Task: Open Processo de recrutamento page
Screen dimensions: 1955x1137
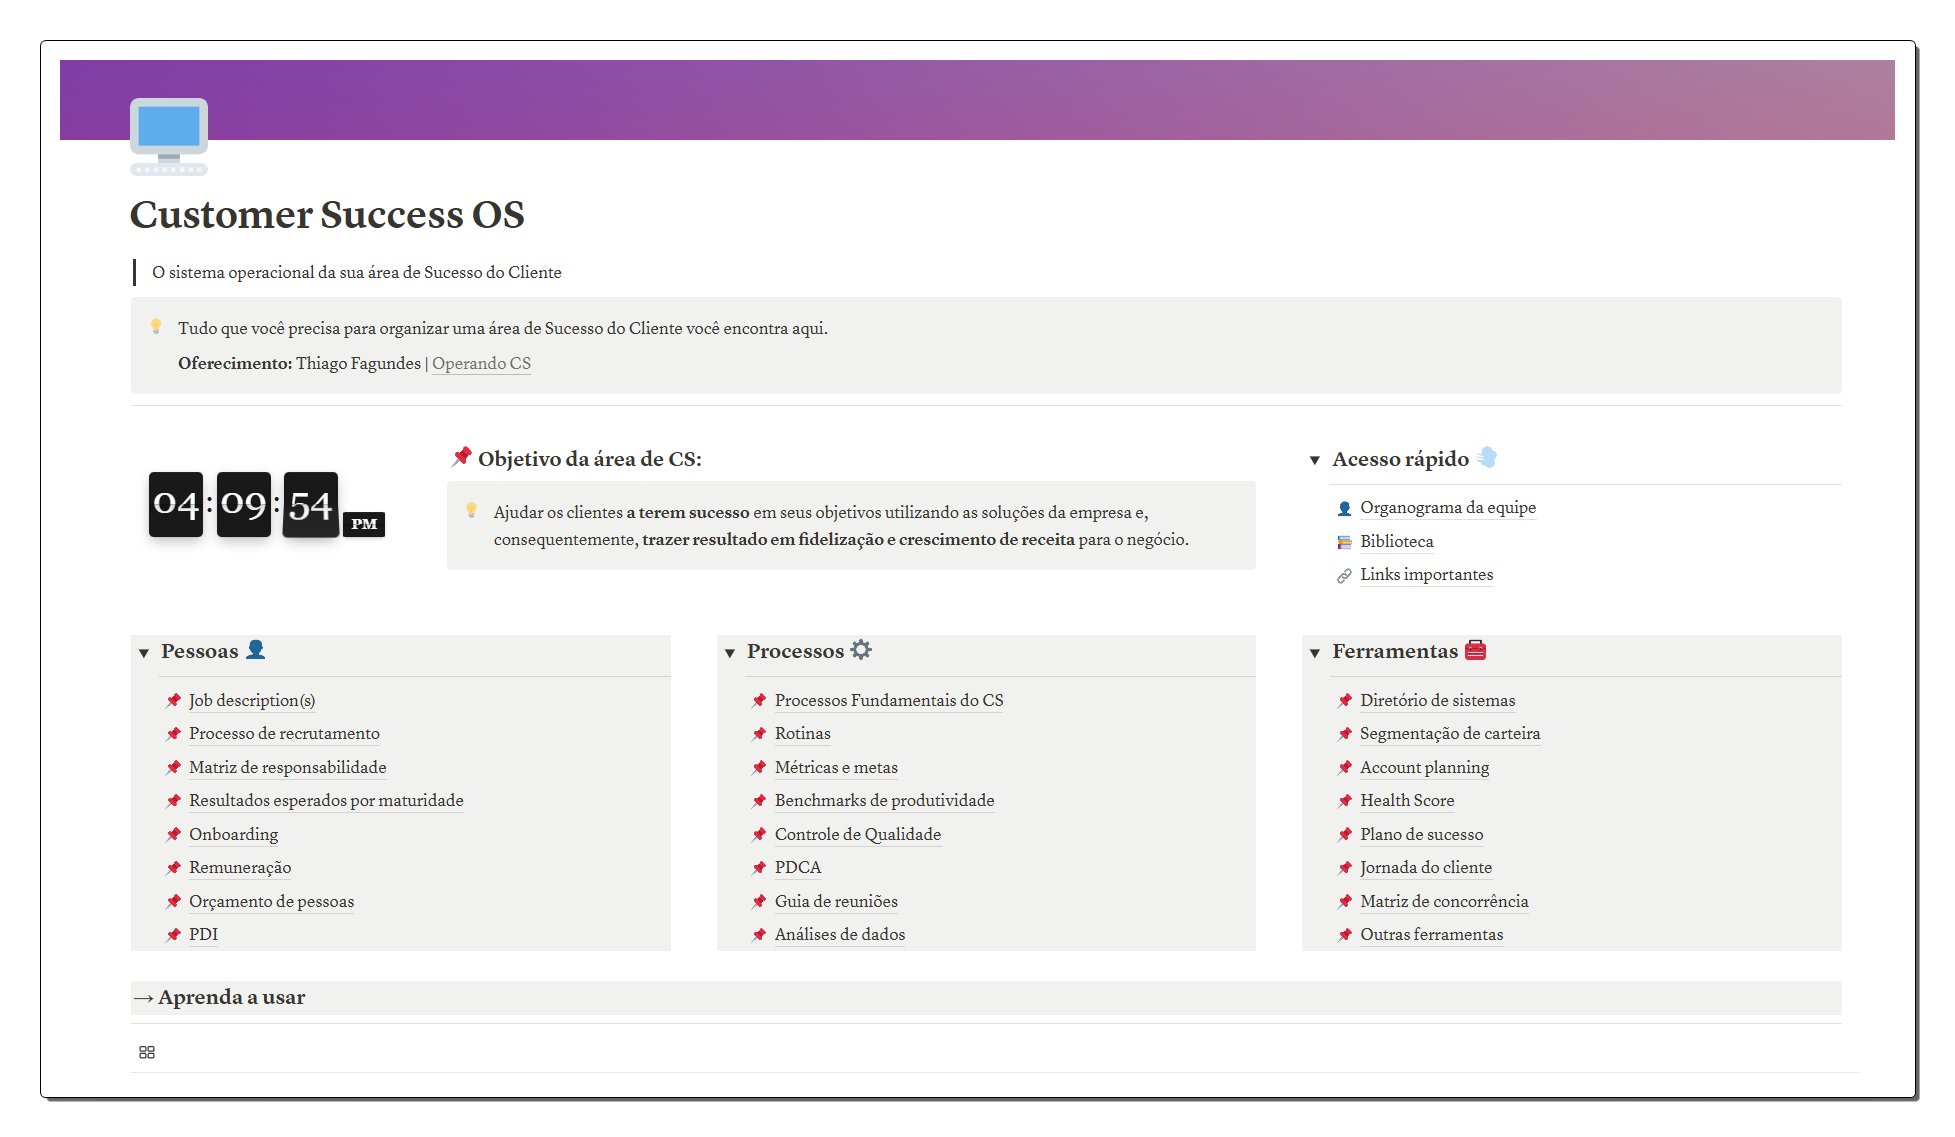Action: (x=284, y=733)
